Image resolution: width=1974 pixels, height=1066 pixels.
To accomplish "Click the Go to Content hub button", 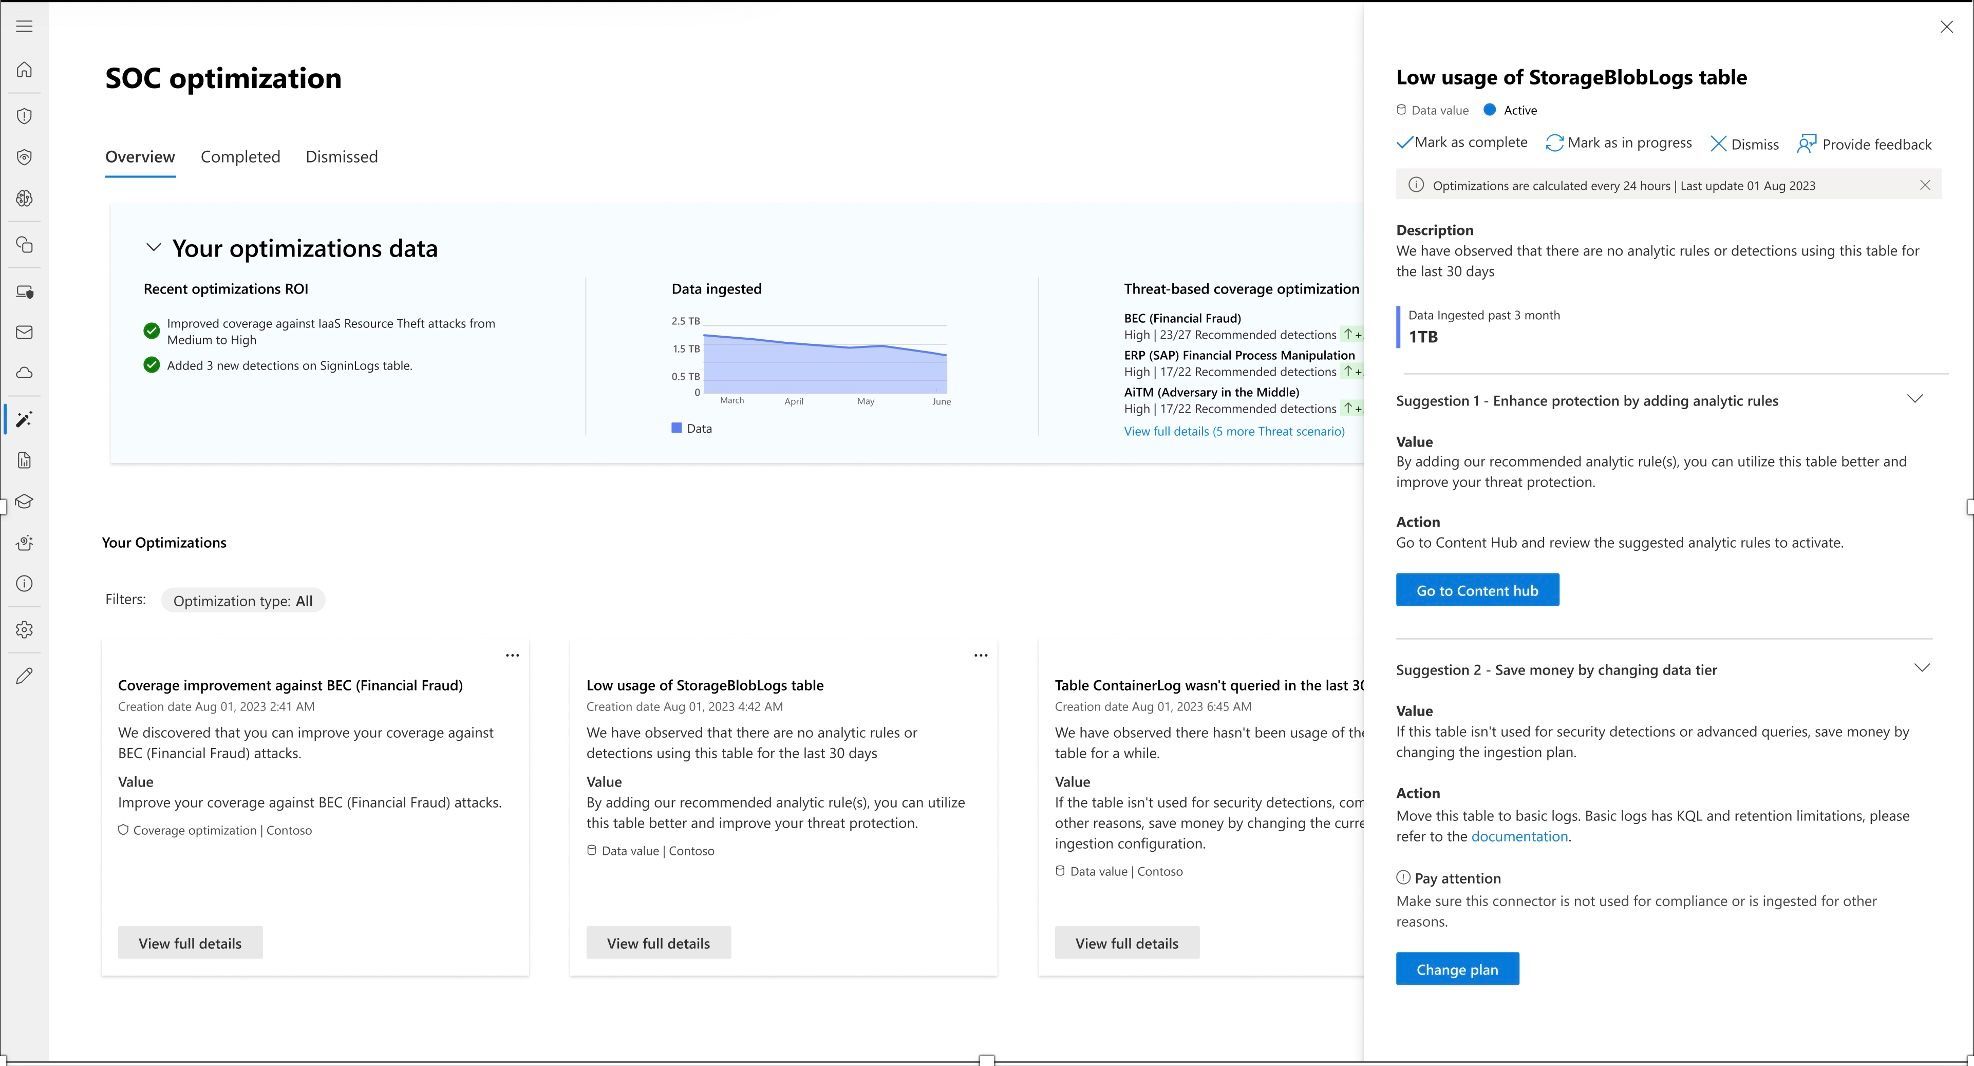I will 1477,590.
